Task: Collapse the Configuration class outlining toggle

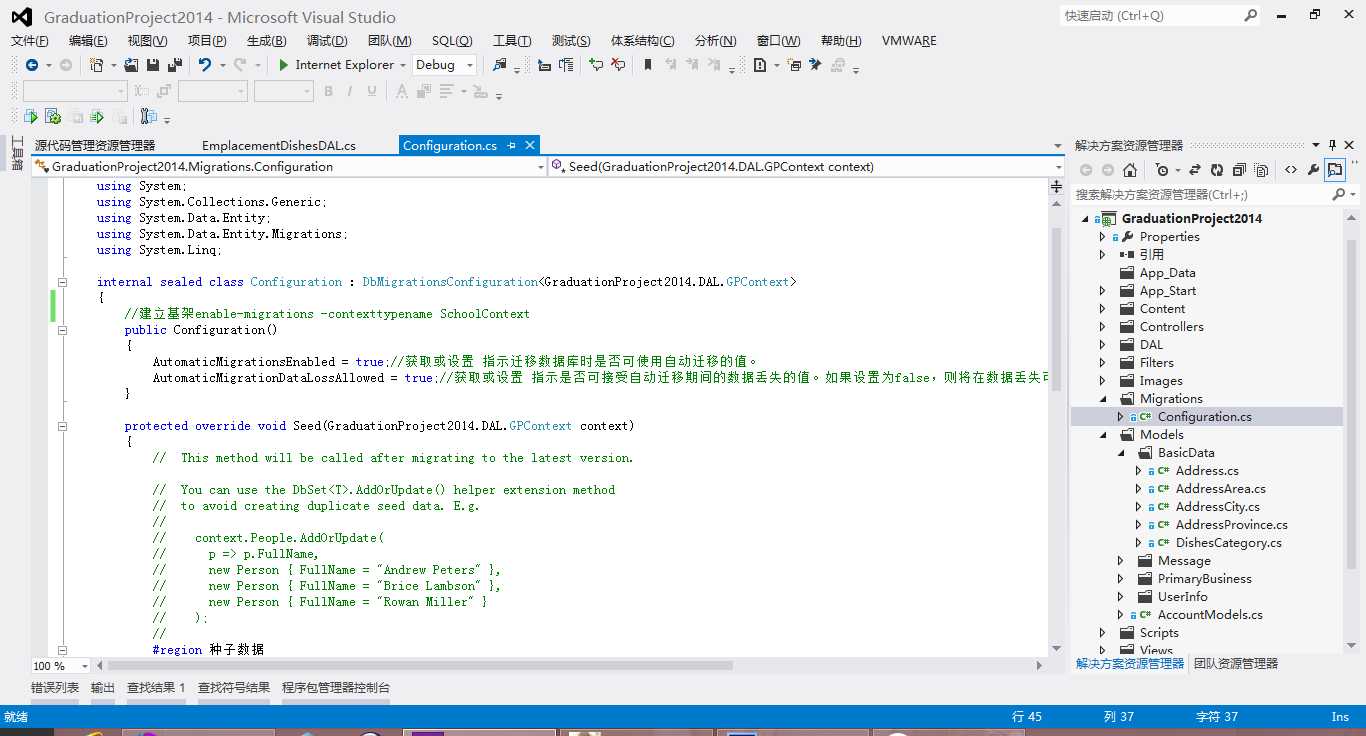Action: tap(62, 282)
